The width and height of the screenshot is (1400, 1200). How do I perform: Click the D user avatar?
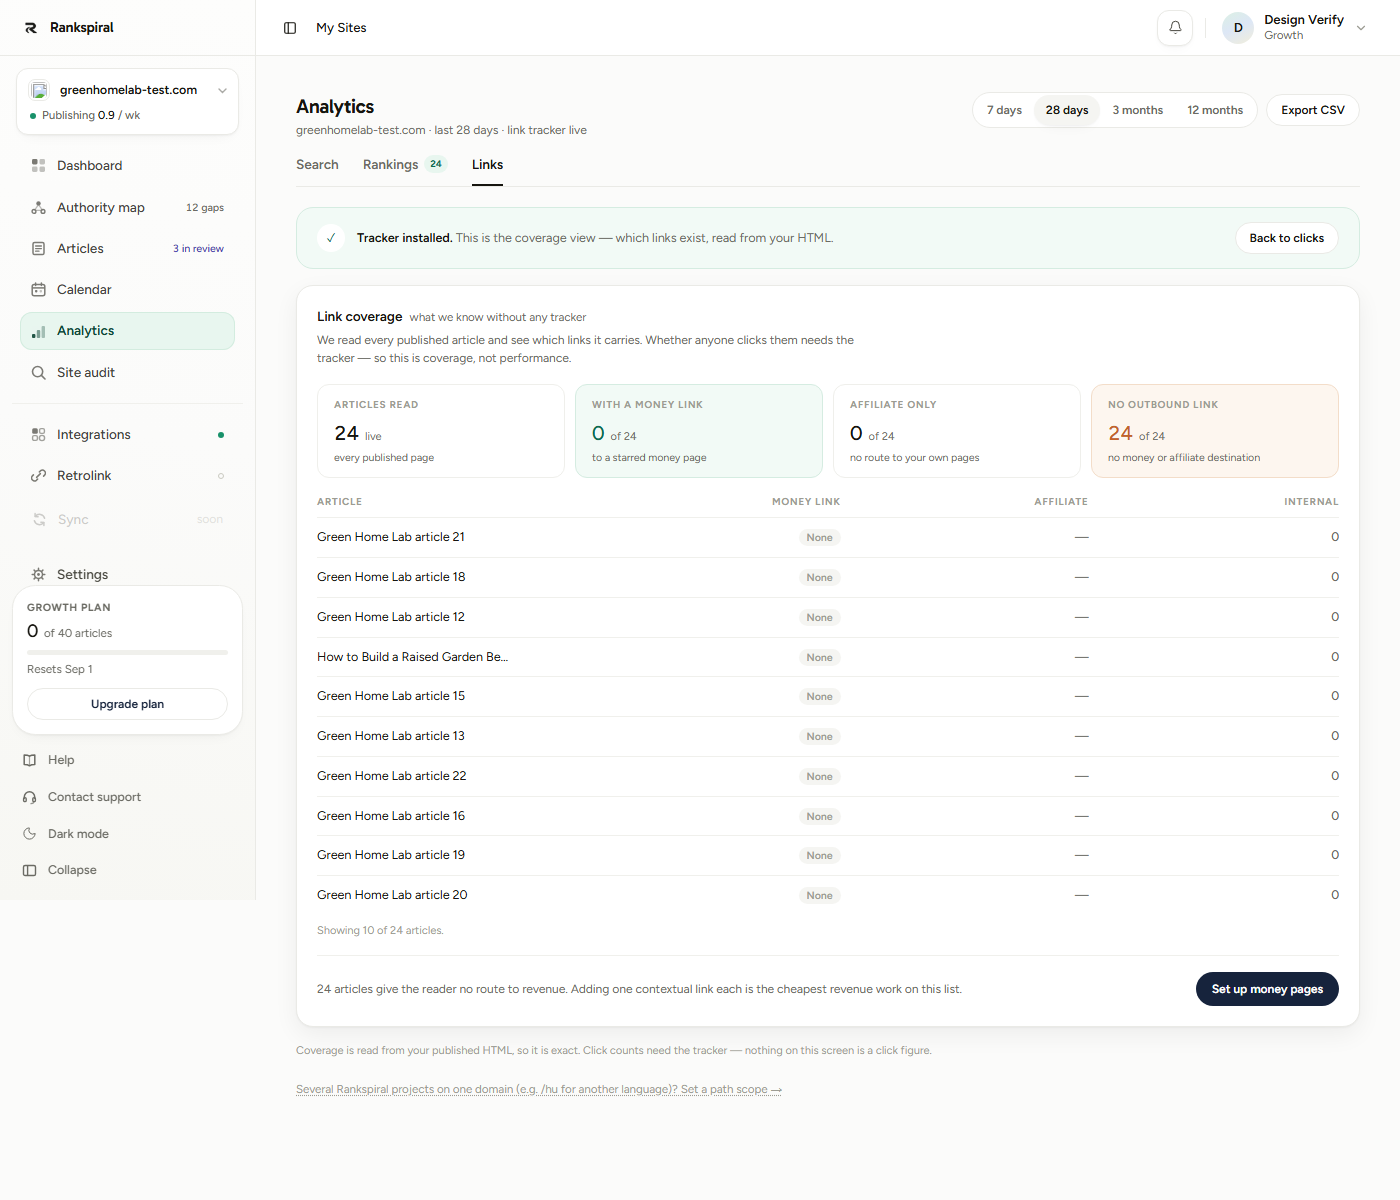pos(1238,28)
